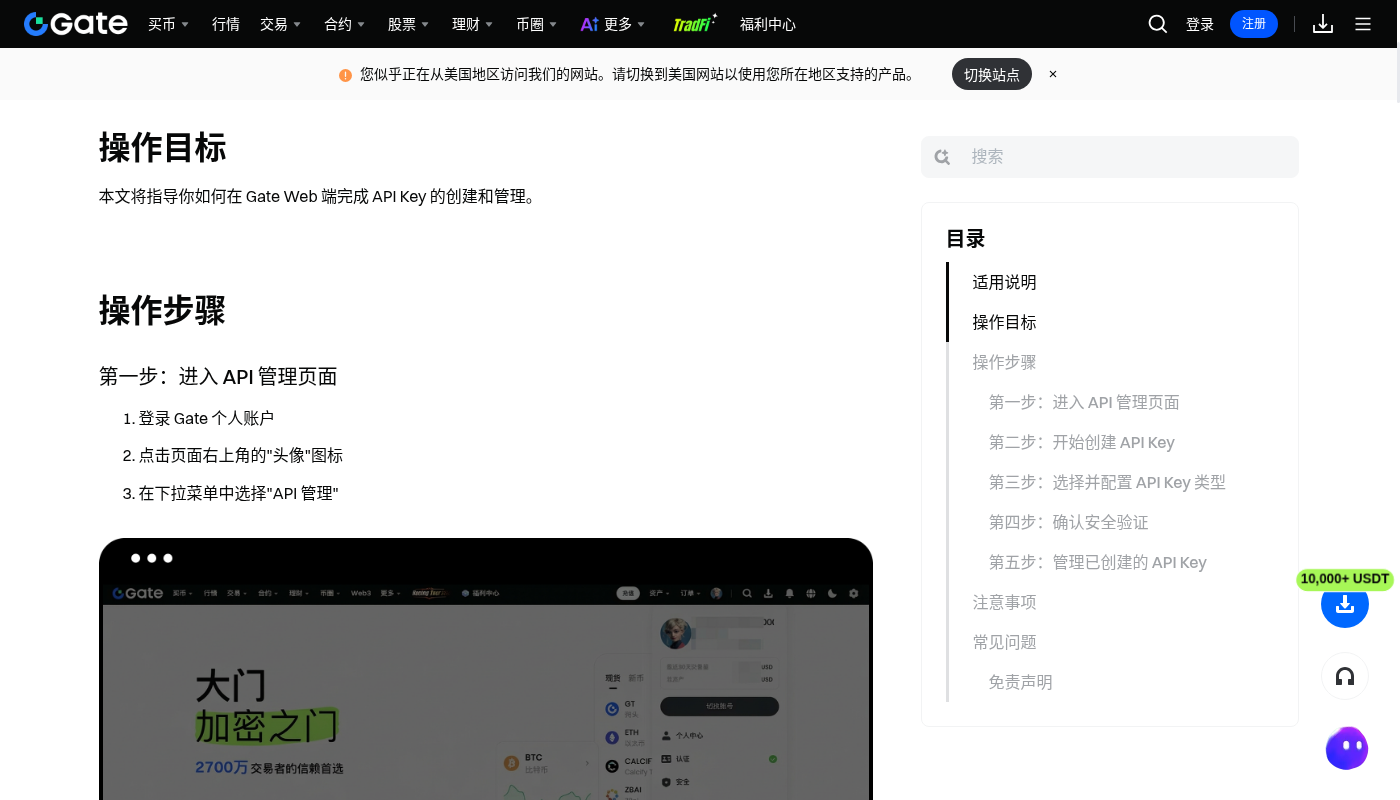Open the purple chatbot assistant icon
1400x800 pixels.
1347,748
